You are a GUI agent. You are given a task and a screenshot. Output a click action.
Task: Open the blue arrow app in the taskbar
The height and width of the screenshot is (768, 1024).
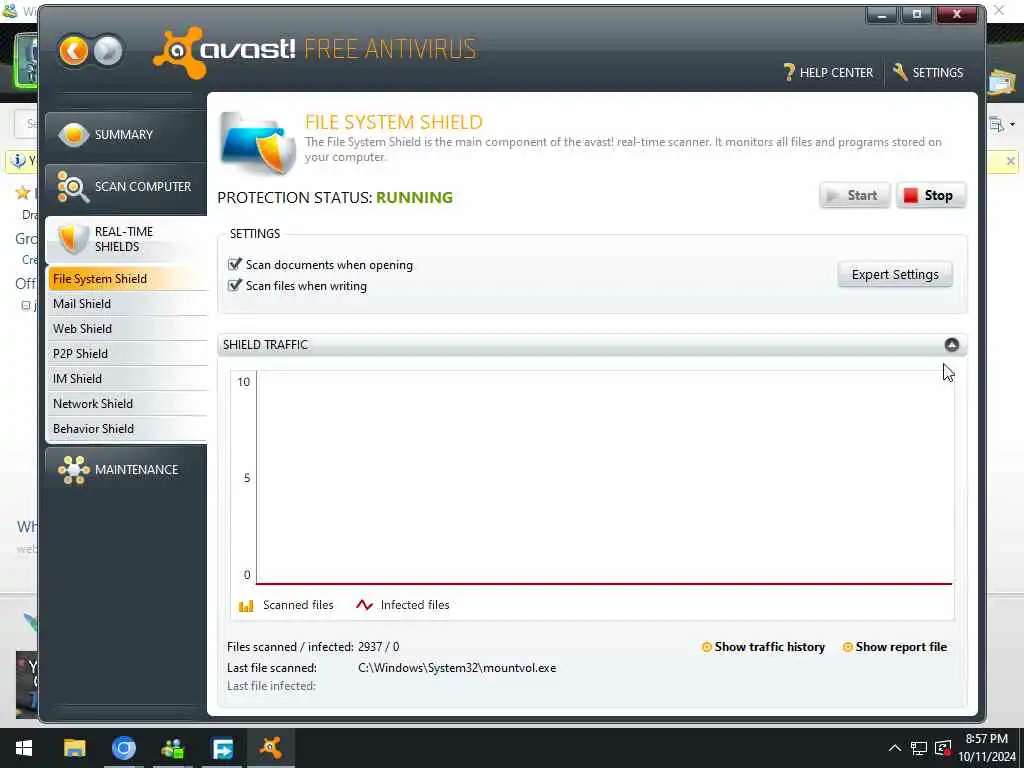222,748
